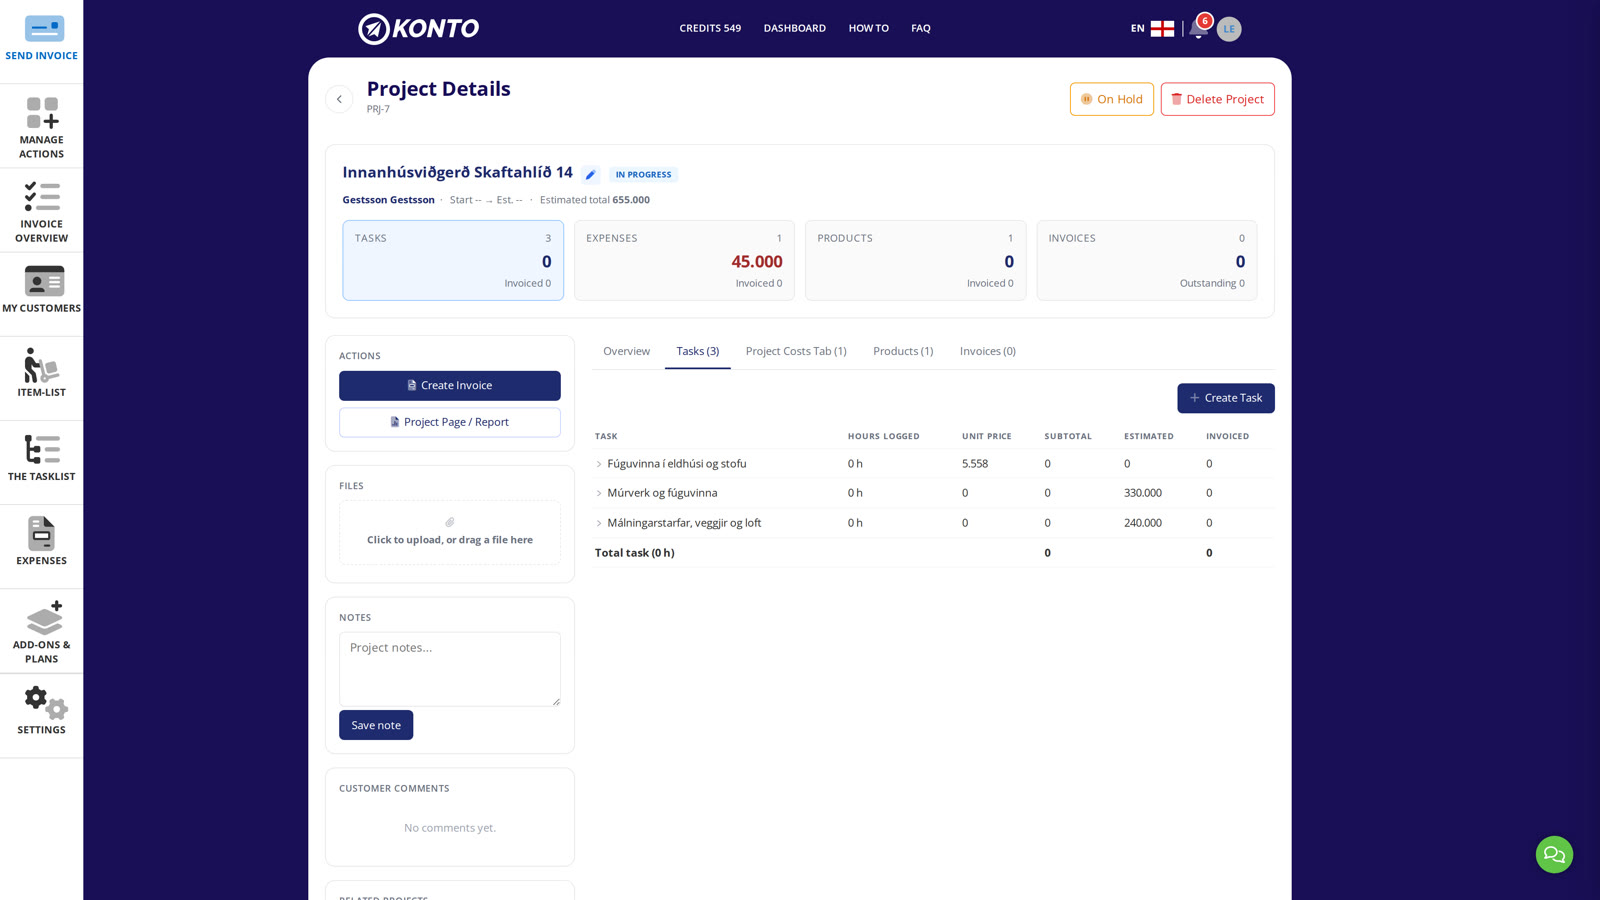The height and width of the screenshot is (900, 1600).
Task: Switch to the Overview tab
Action: click(626, 351)
